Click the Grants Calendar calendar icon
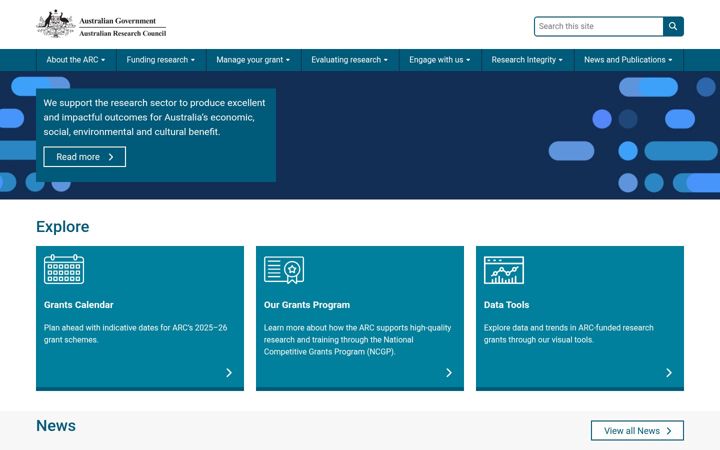Image resolution: width=720 pixels, height=450 pixels. pyautogui.click(x=64, y=269)
